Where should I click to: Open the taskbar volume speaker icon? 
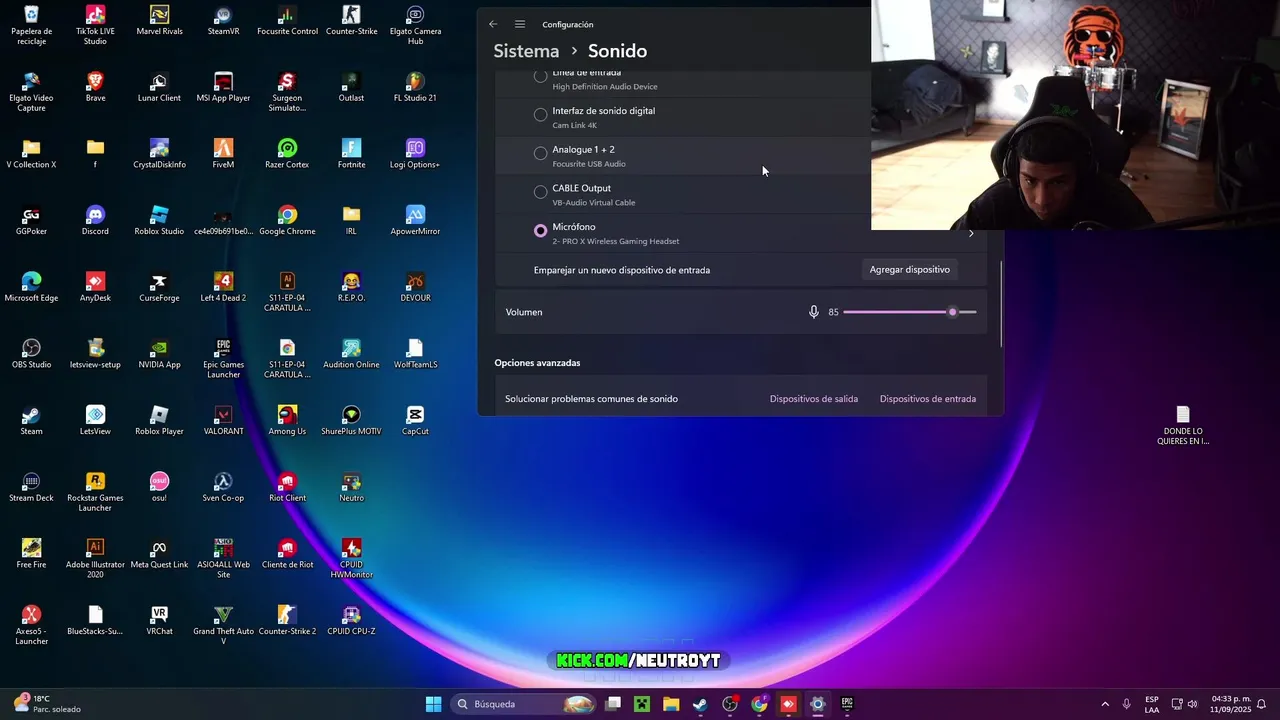(x=1192, y=704)
